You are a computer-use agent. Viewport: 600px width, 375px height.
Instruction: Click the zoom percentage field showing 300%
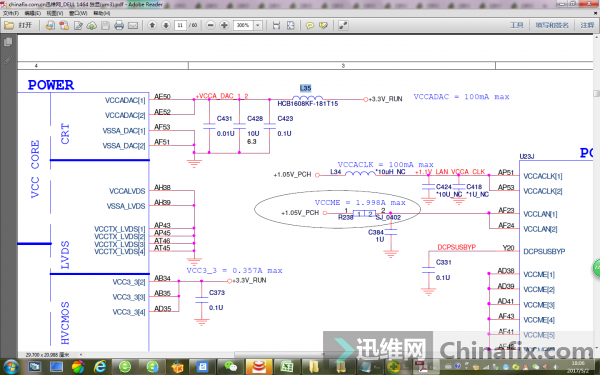point(243,25)
